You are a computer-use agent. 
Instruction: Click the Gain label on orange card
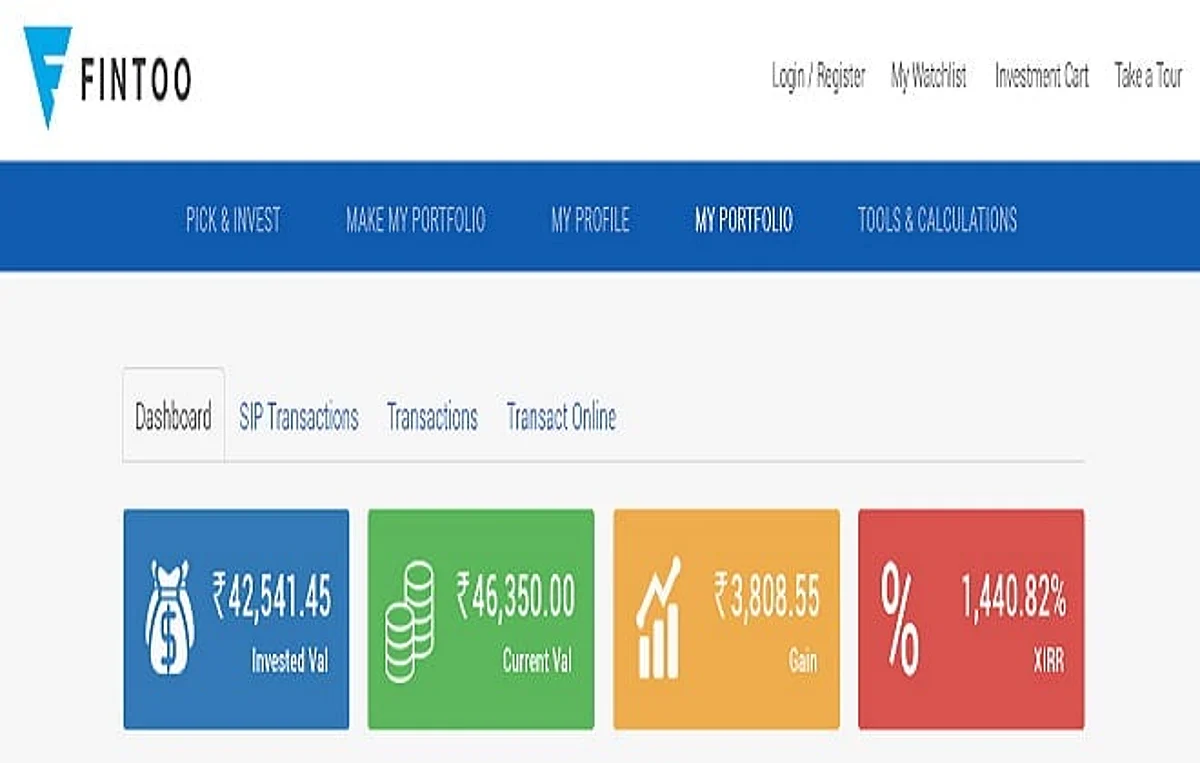pos(802,661)
